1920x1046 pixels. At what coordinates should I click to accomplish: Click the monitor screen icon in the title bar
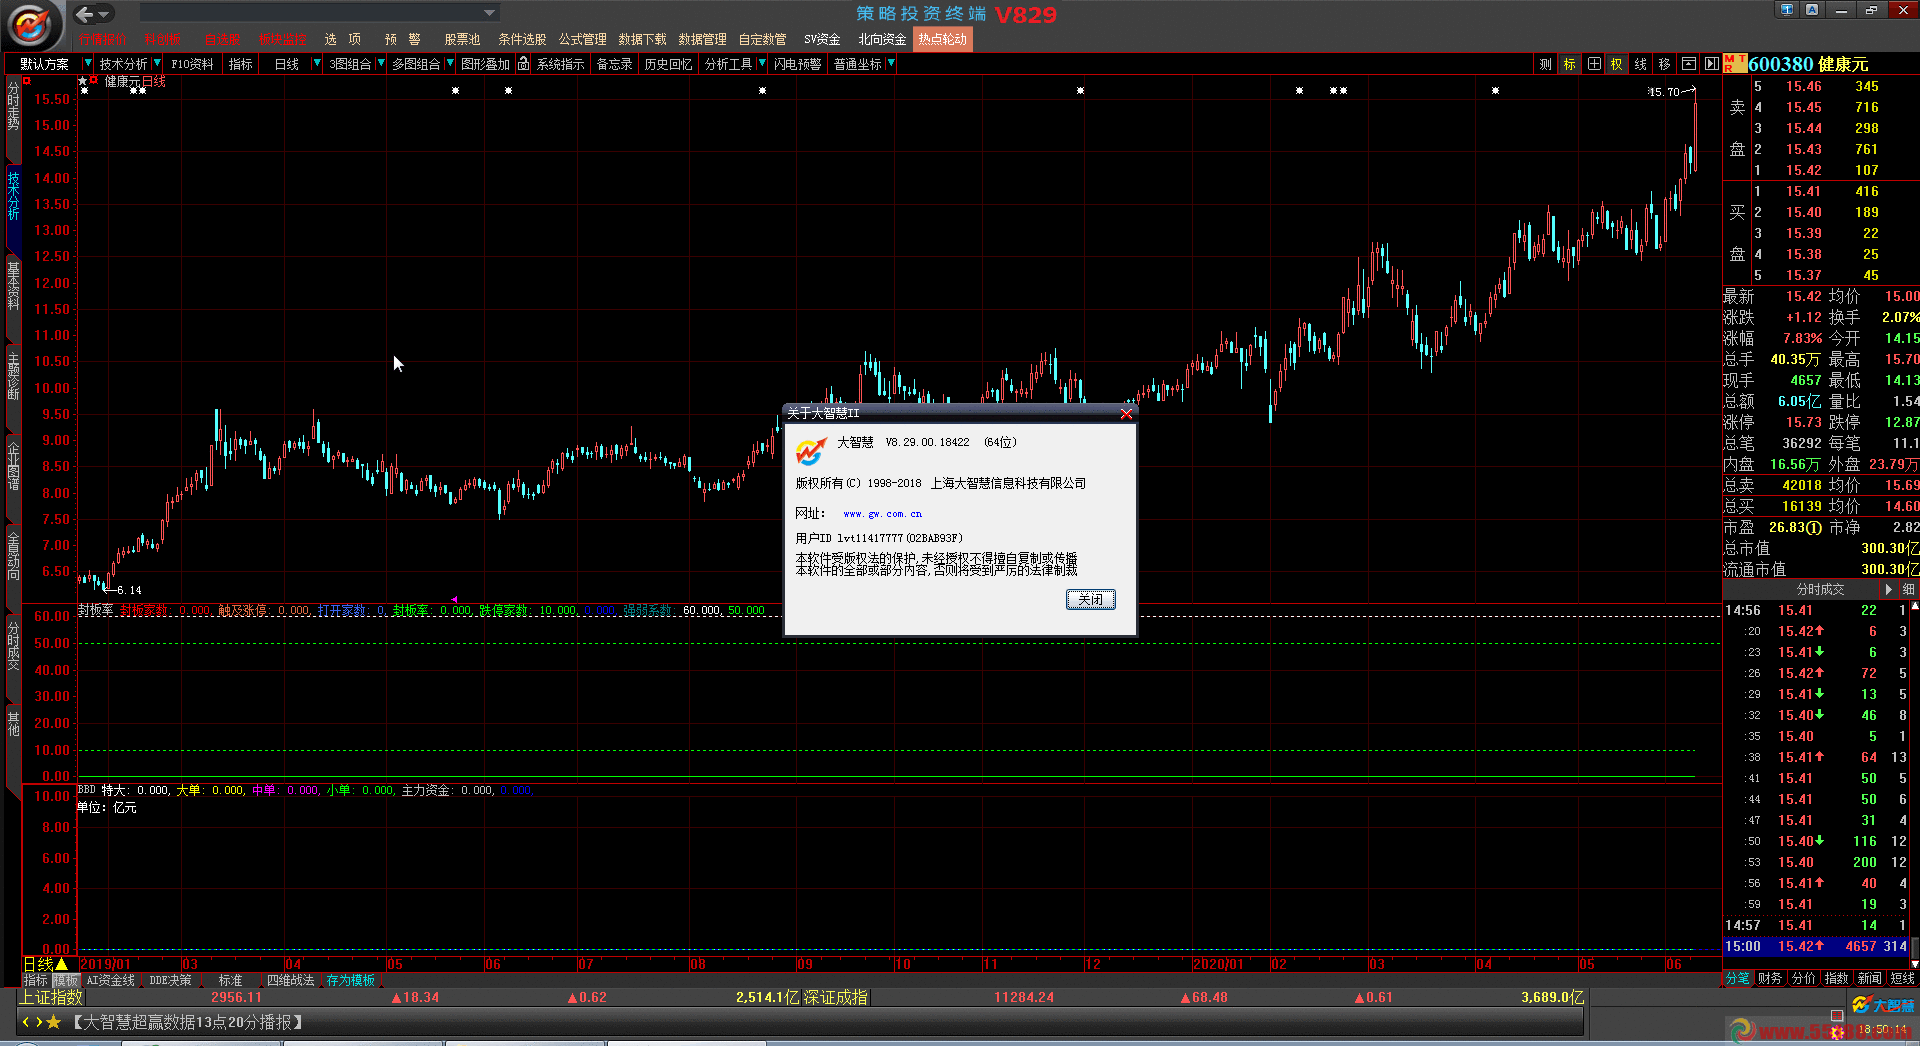coord(1786,10)
